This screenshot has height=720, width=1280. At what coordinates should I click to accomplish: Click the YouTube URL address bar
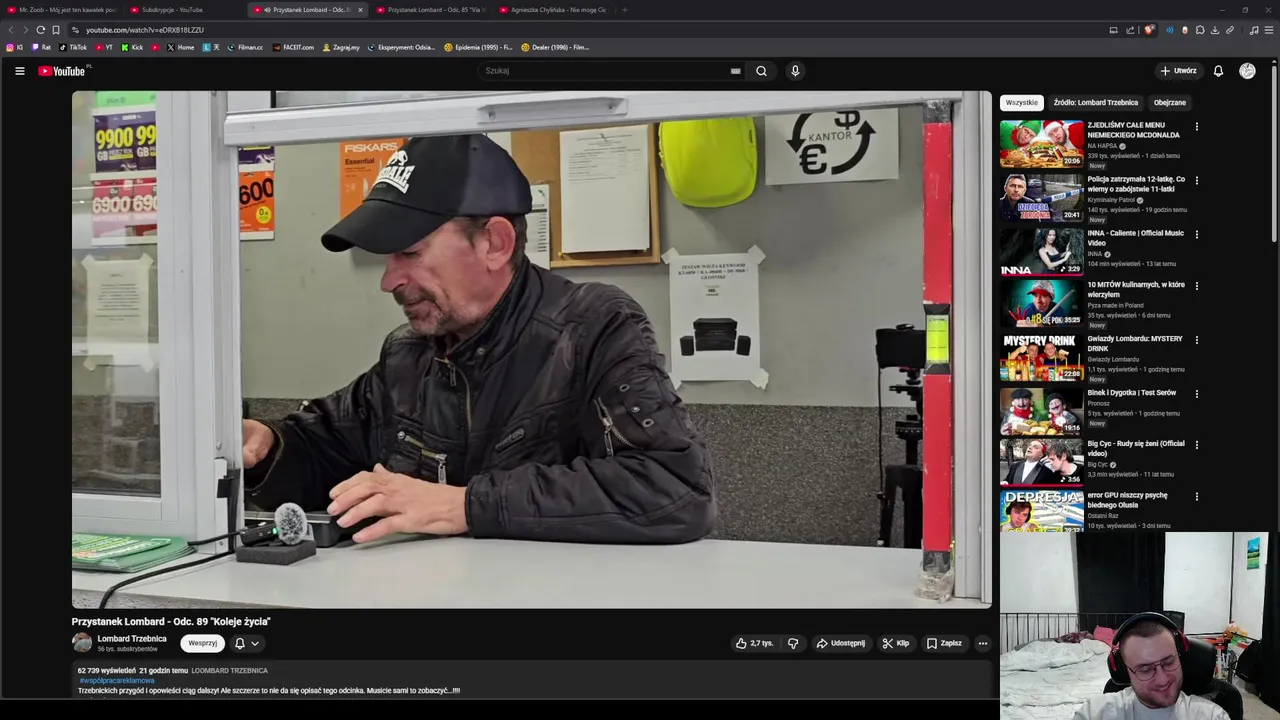click(x=590, y=30)
